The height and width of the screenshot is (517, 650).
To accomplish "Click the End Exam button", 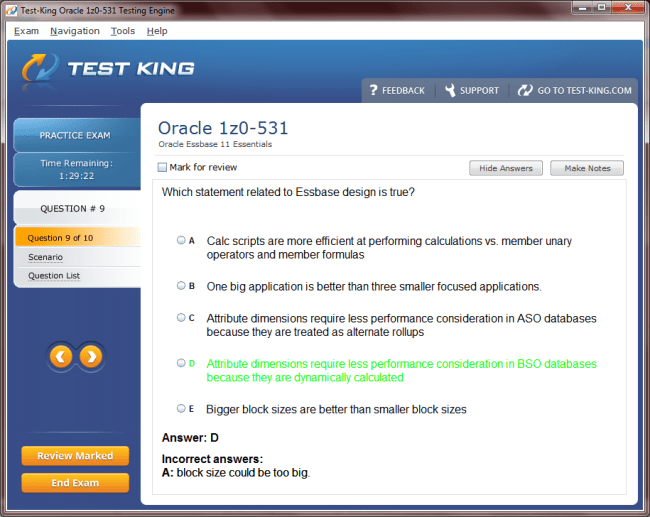I will 75,483.
